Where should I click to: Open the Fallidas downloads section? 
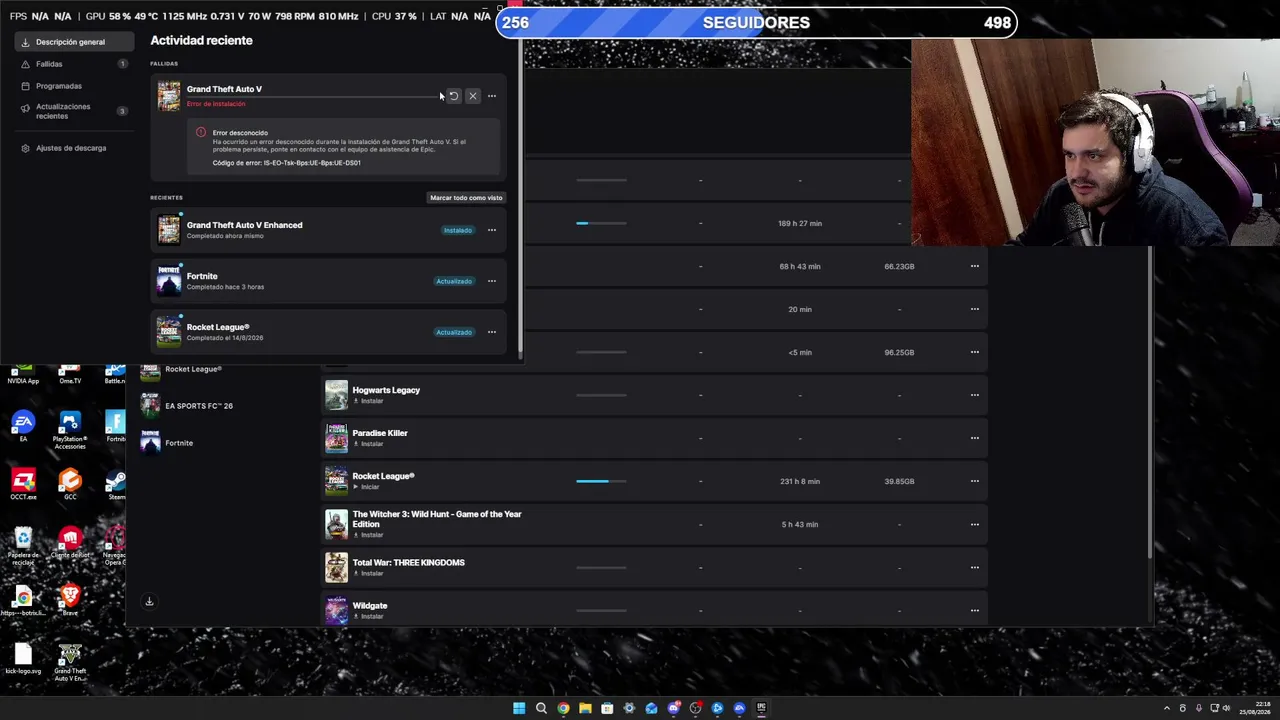coord(74,64)
